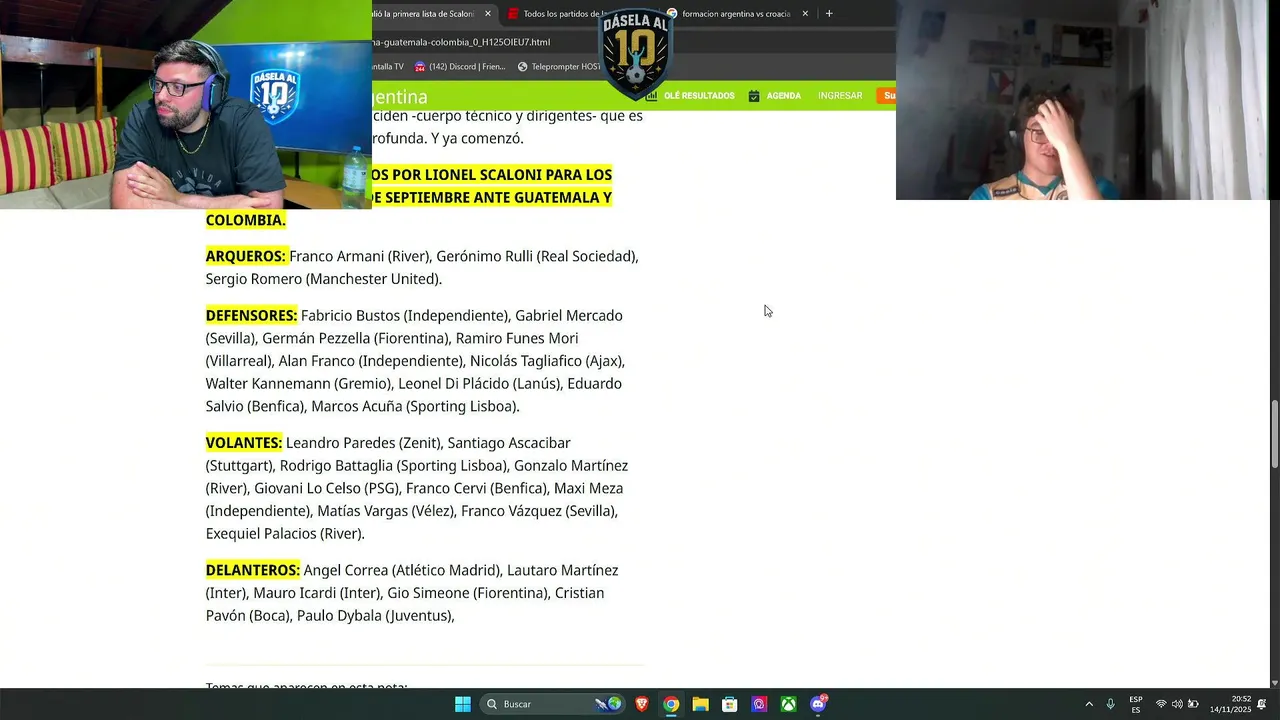Open the Windows Start menu
This screenshot has height=720, width=1280.
[x=462, y=704]
